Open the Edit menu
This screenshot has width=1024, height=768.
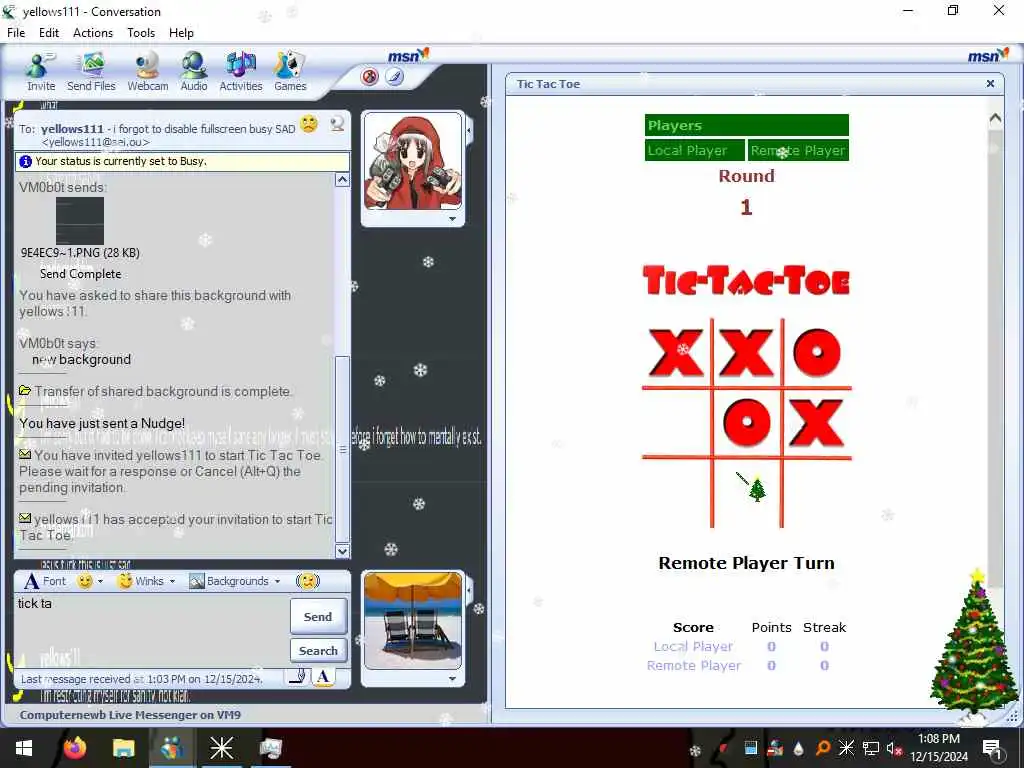(49, 33)
